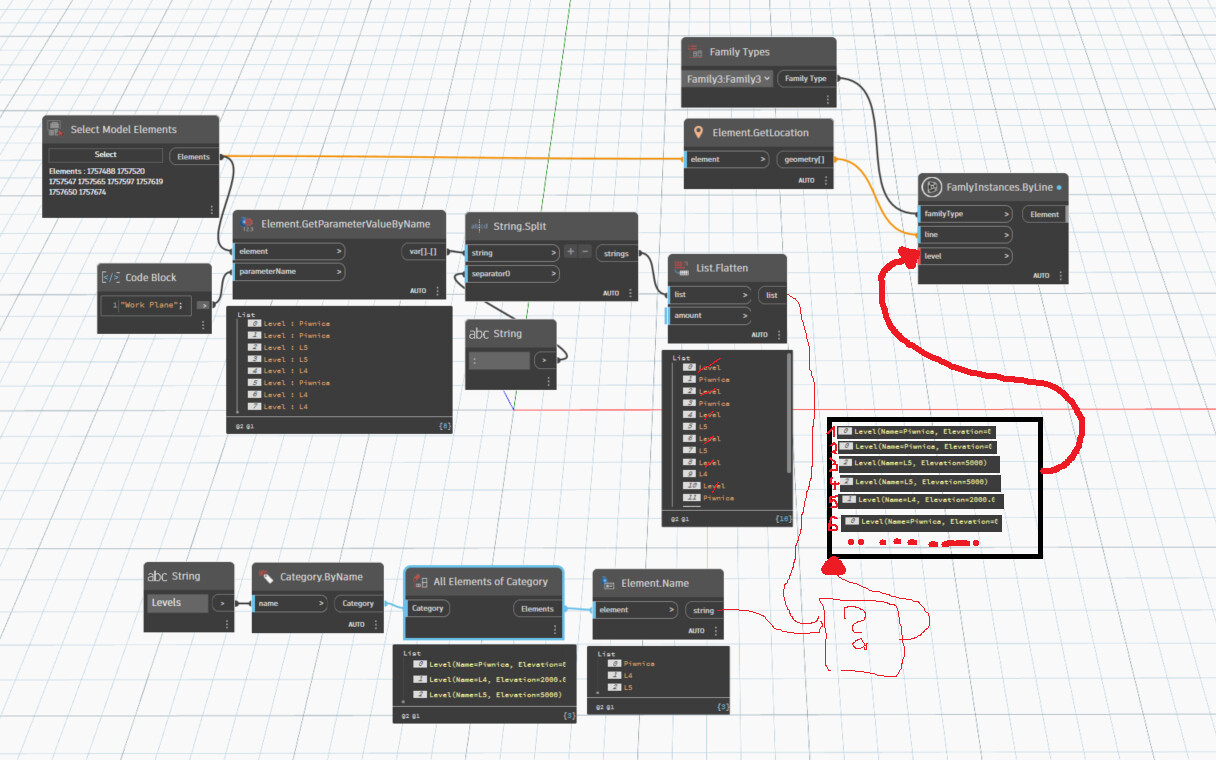The height and width of the screenshot is (760, 1216).
Task: Click the string output port on Element.Name
Action: tap(703, 610)
